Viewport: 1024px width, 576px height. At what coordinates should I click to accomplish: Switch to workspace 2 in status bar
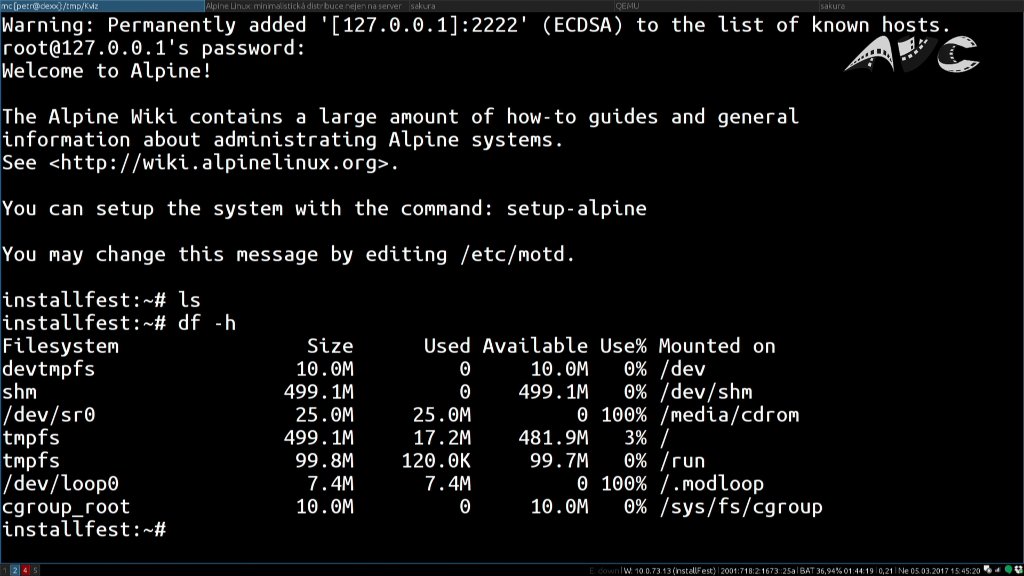click(14, 570)
